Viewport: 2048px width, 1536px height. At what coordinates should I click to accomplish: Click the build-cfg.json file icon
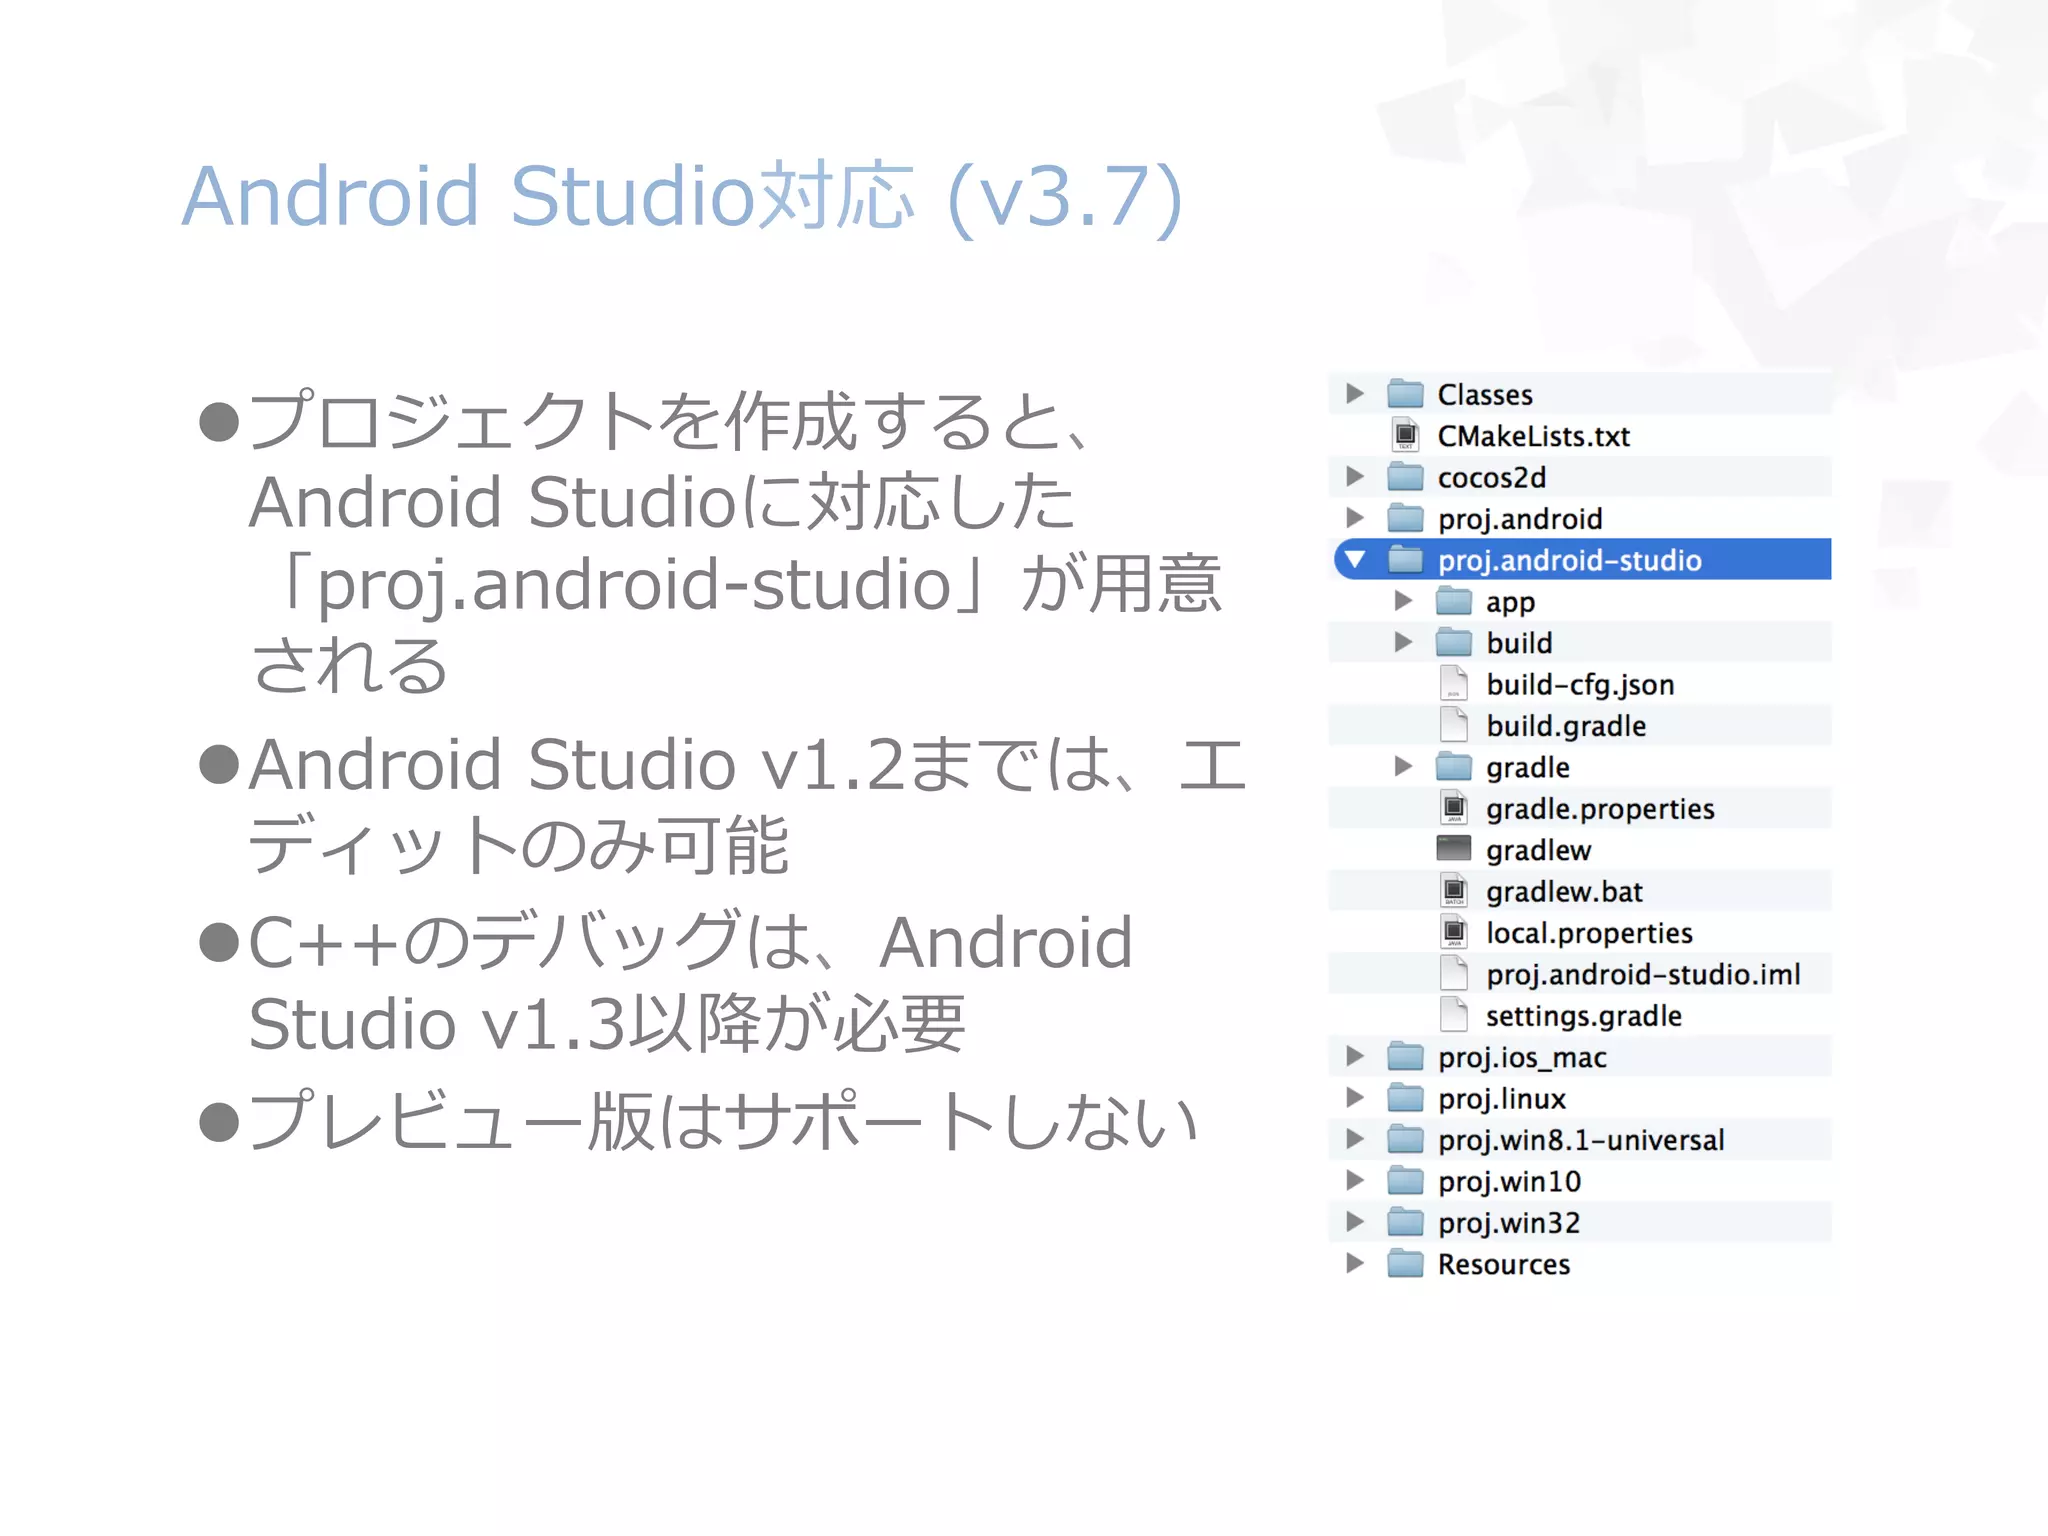(x=1454, y=683)
